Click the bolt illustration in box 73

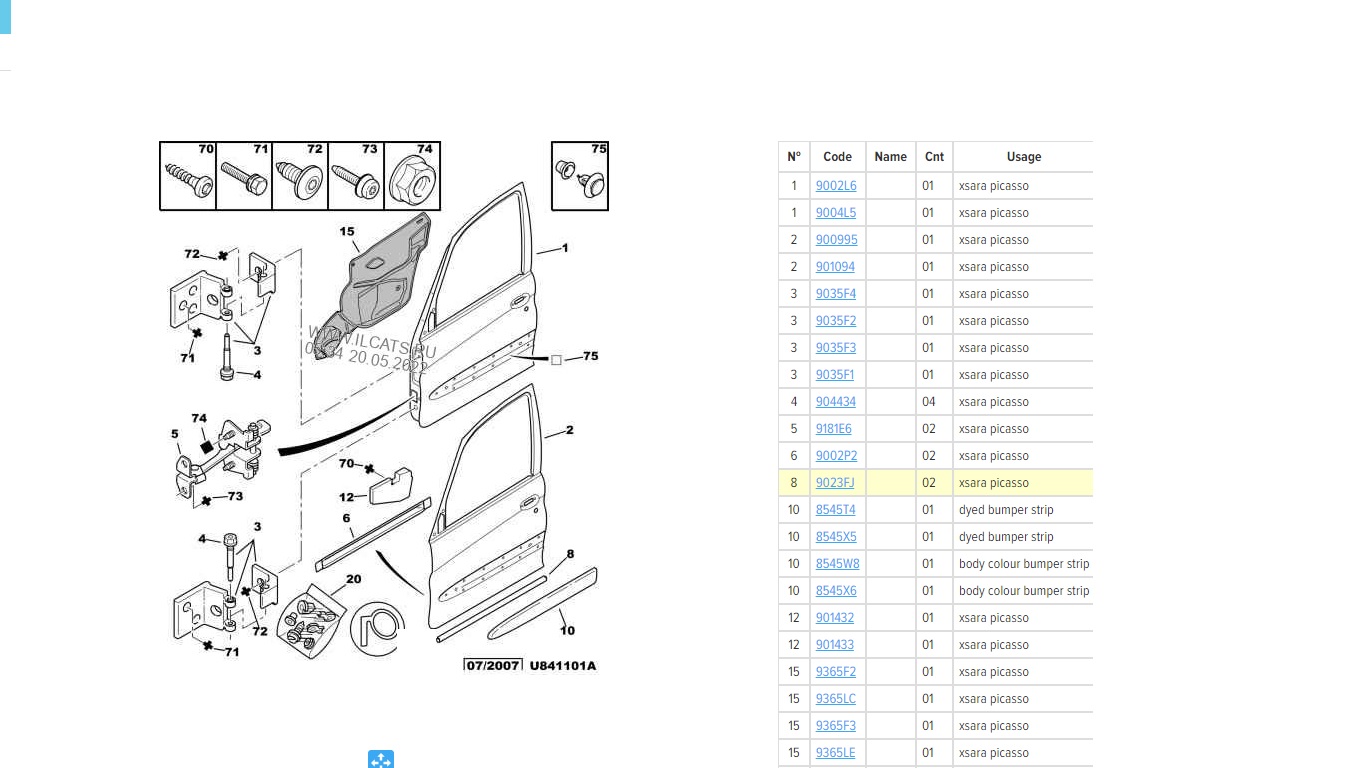(x=355, y=180)
